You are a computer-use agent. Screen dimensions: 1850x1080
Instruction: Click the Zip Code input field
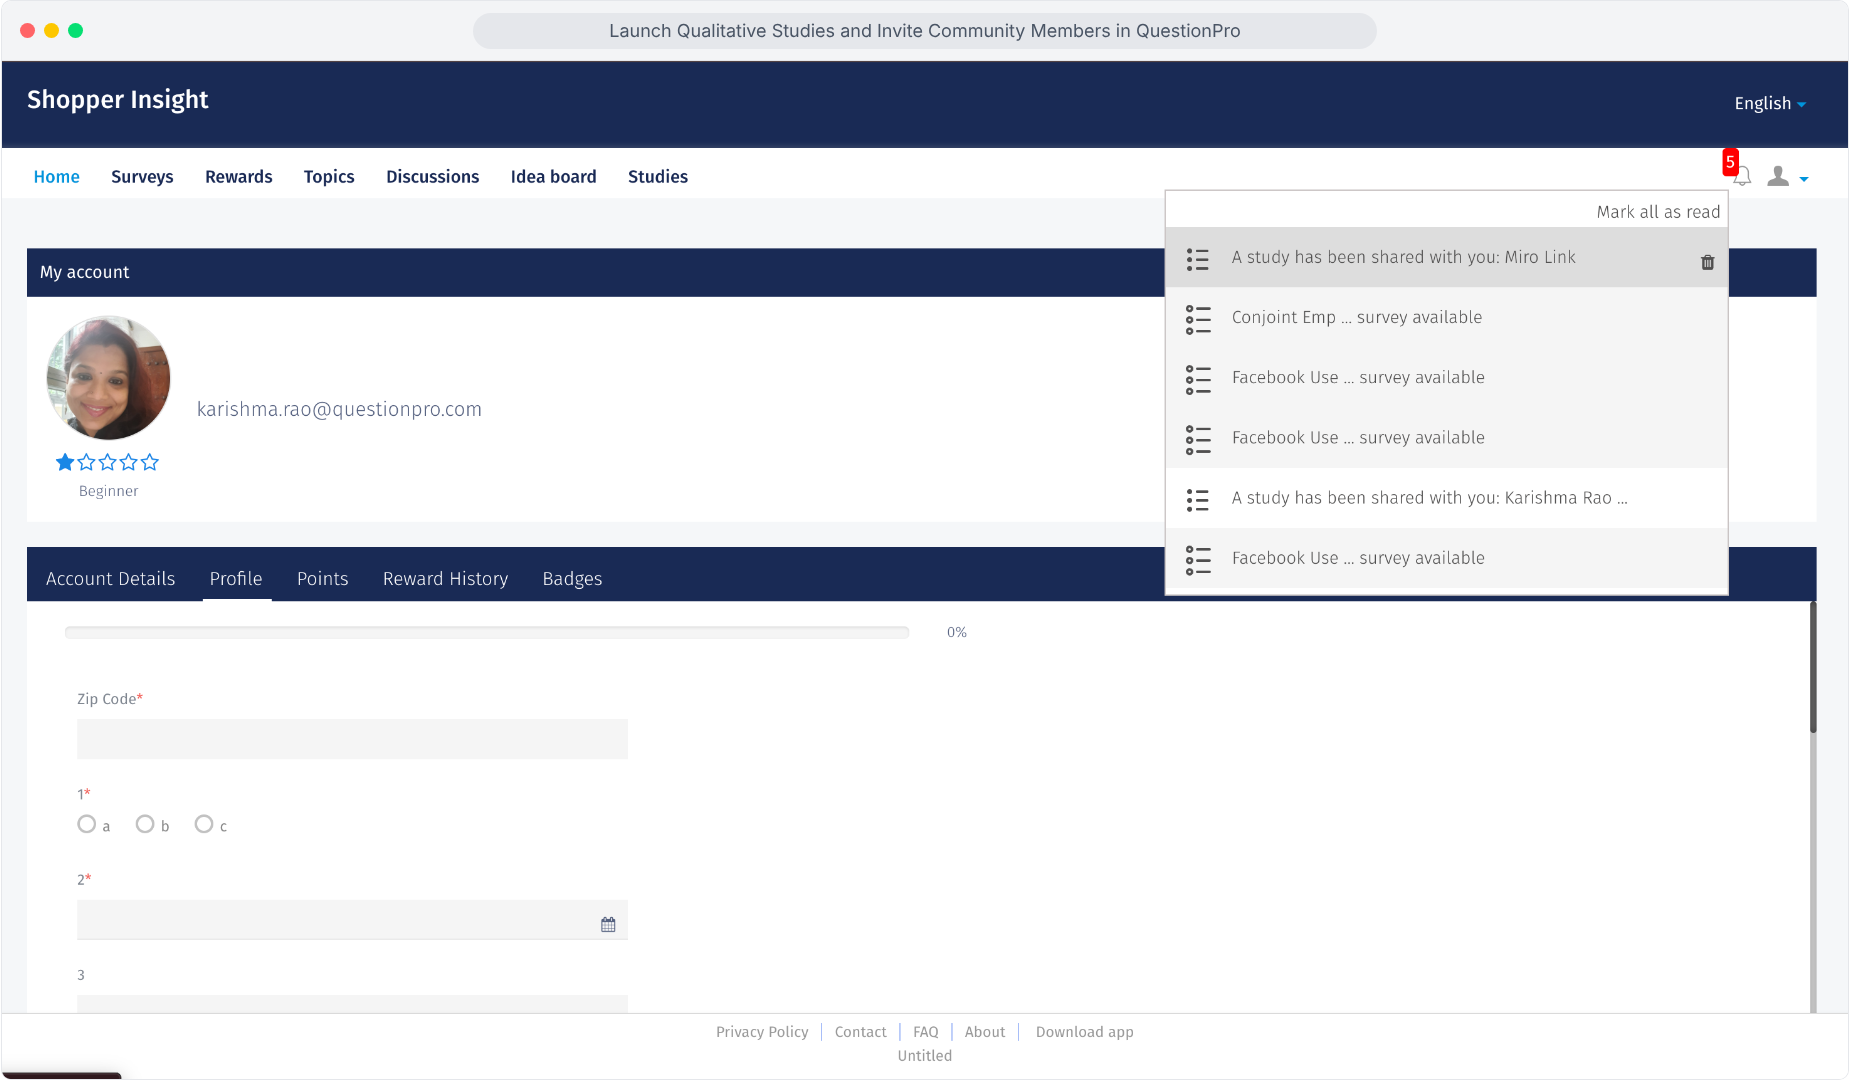click(352, 739)
